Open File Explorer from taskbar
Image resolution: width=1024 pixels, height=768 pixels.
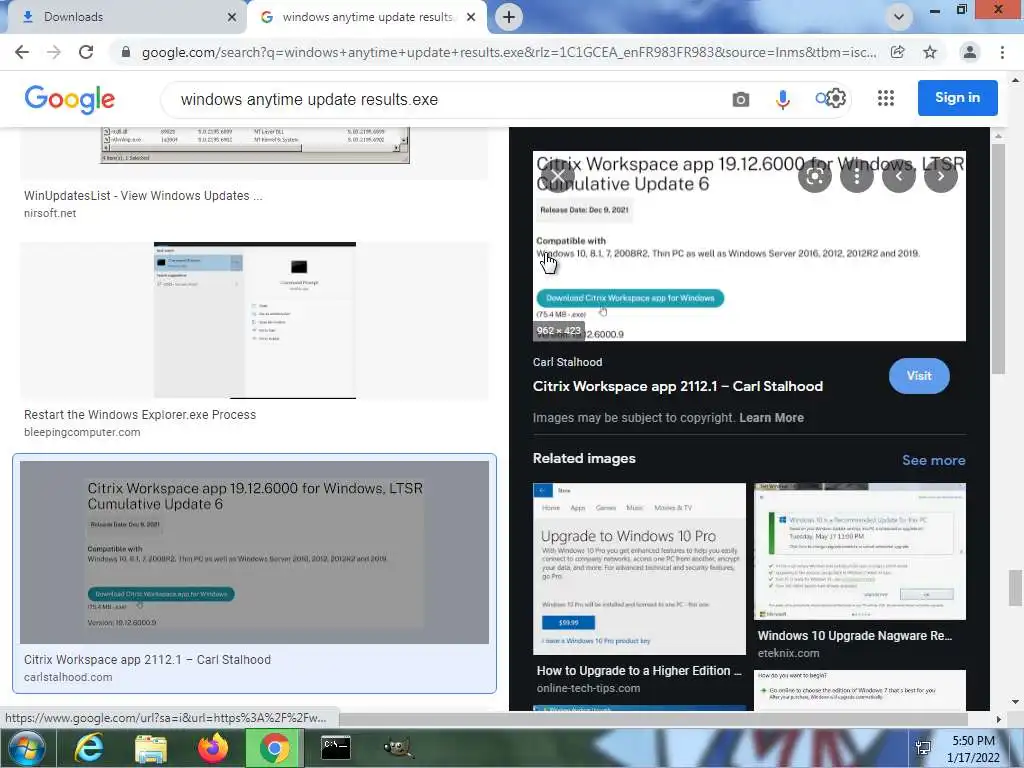point(151,748)
